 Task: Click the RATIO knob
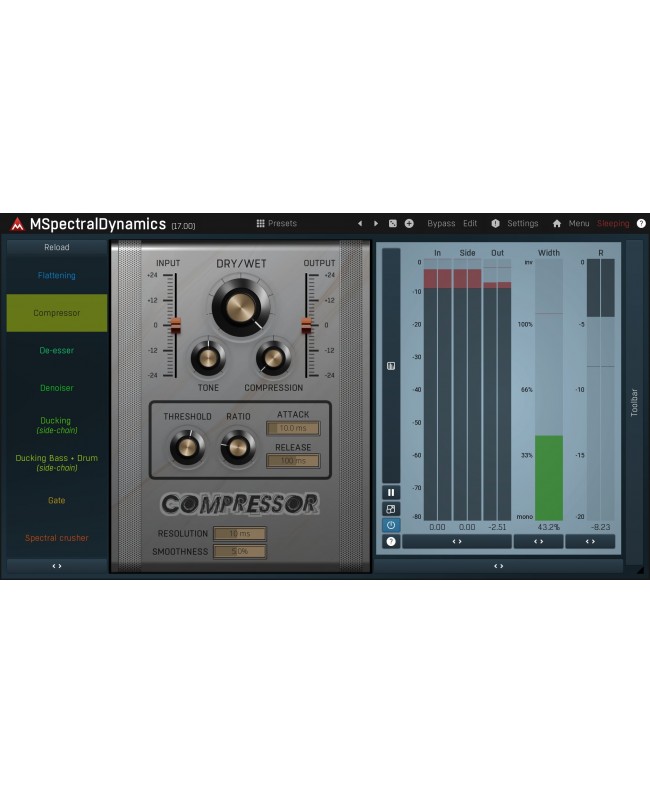click(x=238, y=447)
